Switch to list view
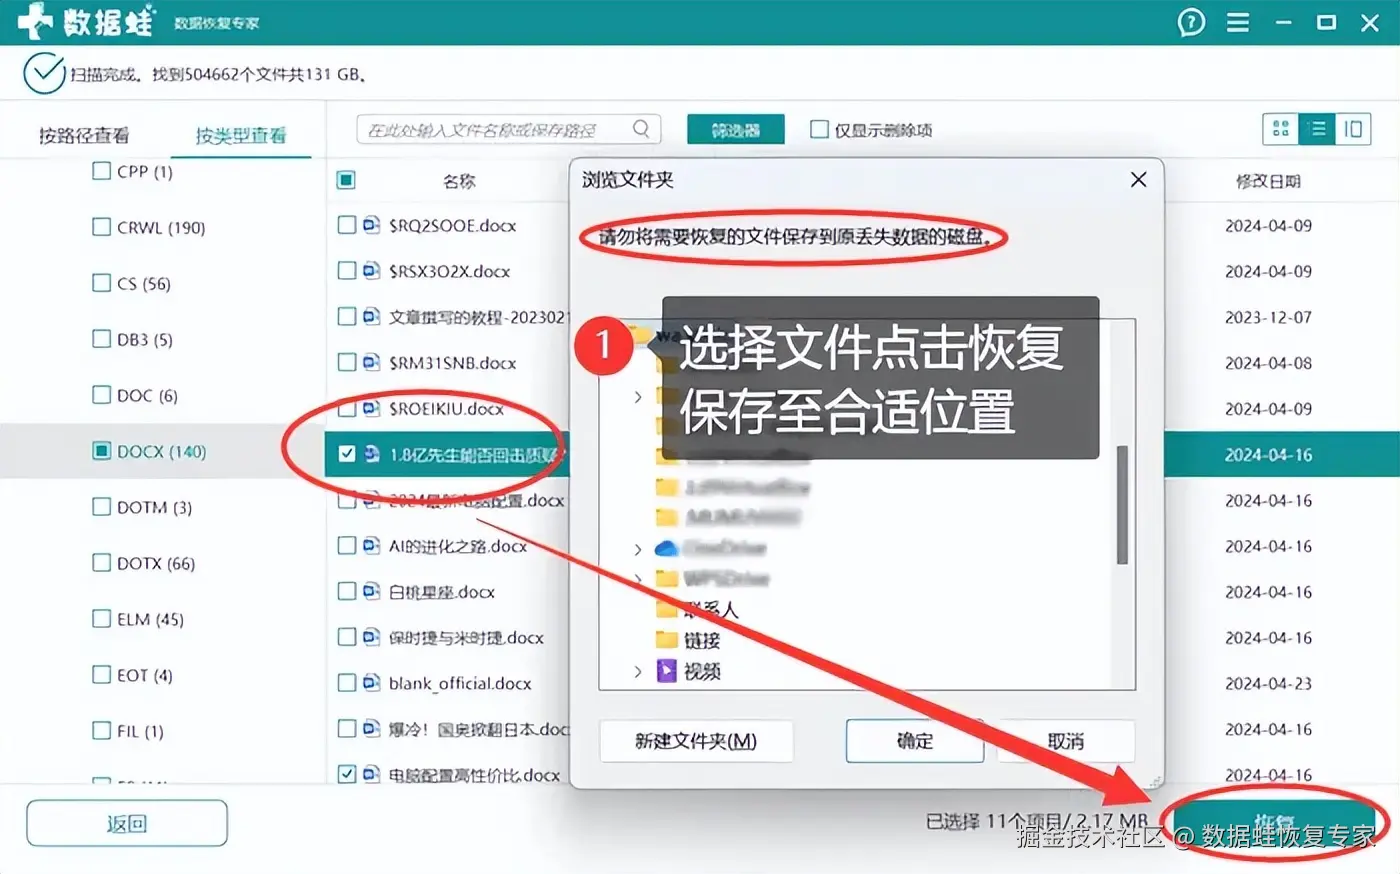 [x=1317, y=129]
